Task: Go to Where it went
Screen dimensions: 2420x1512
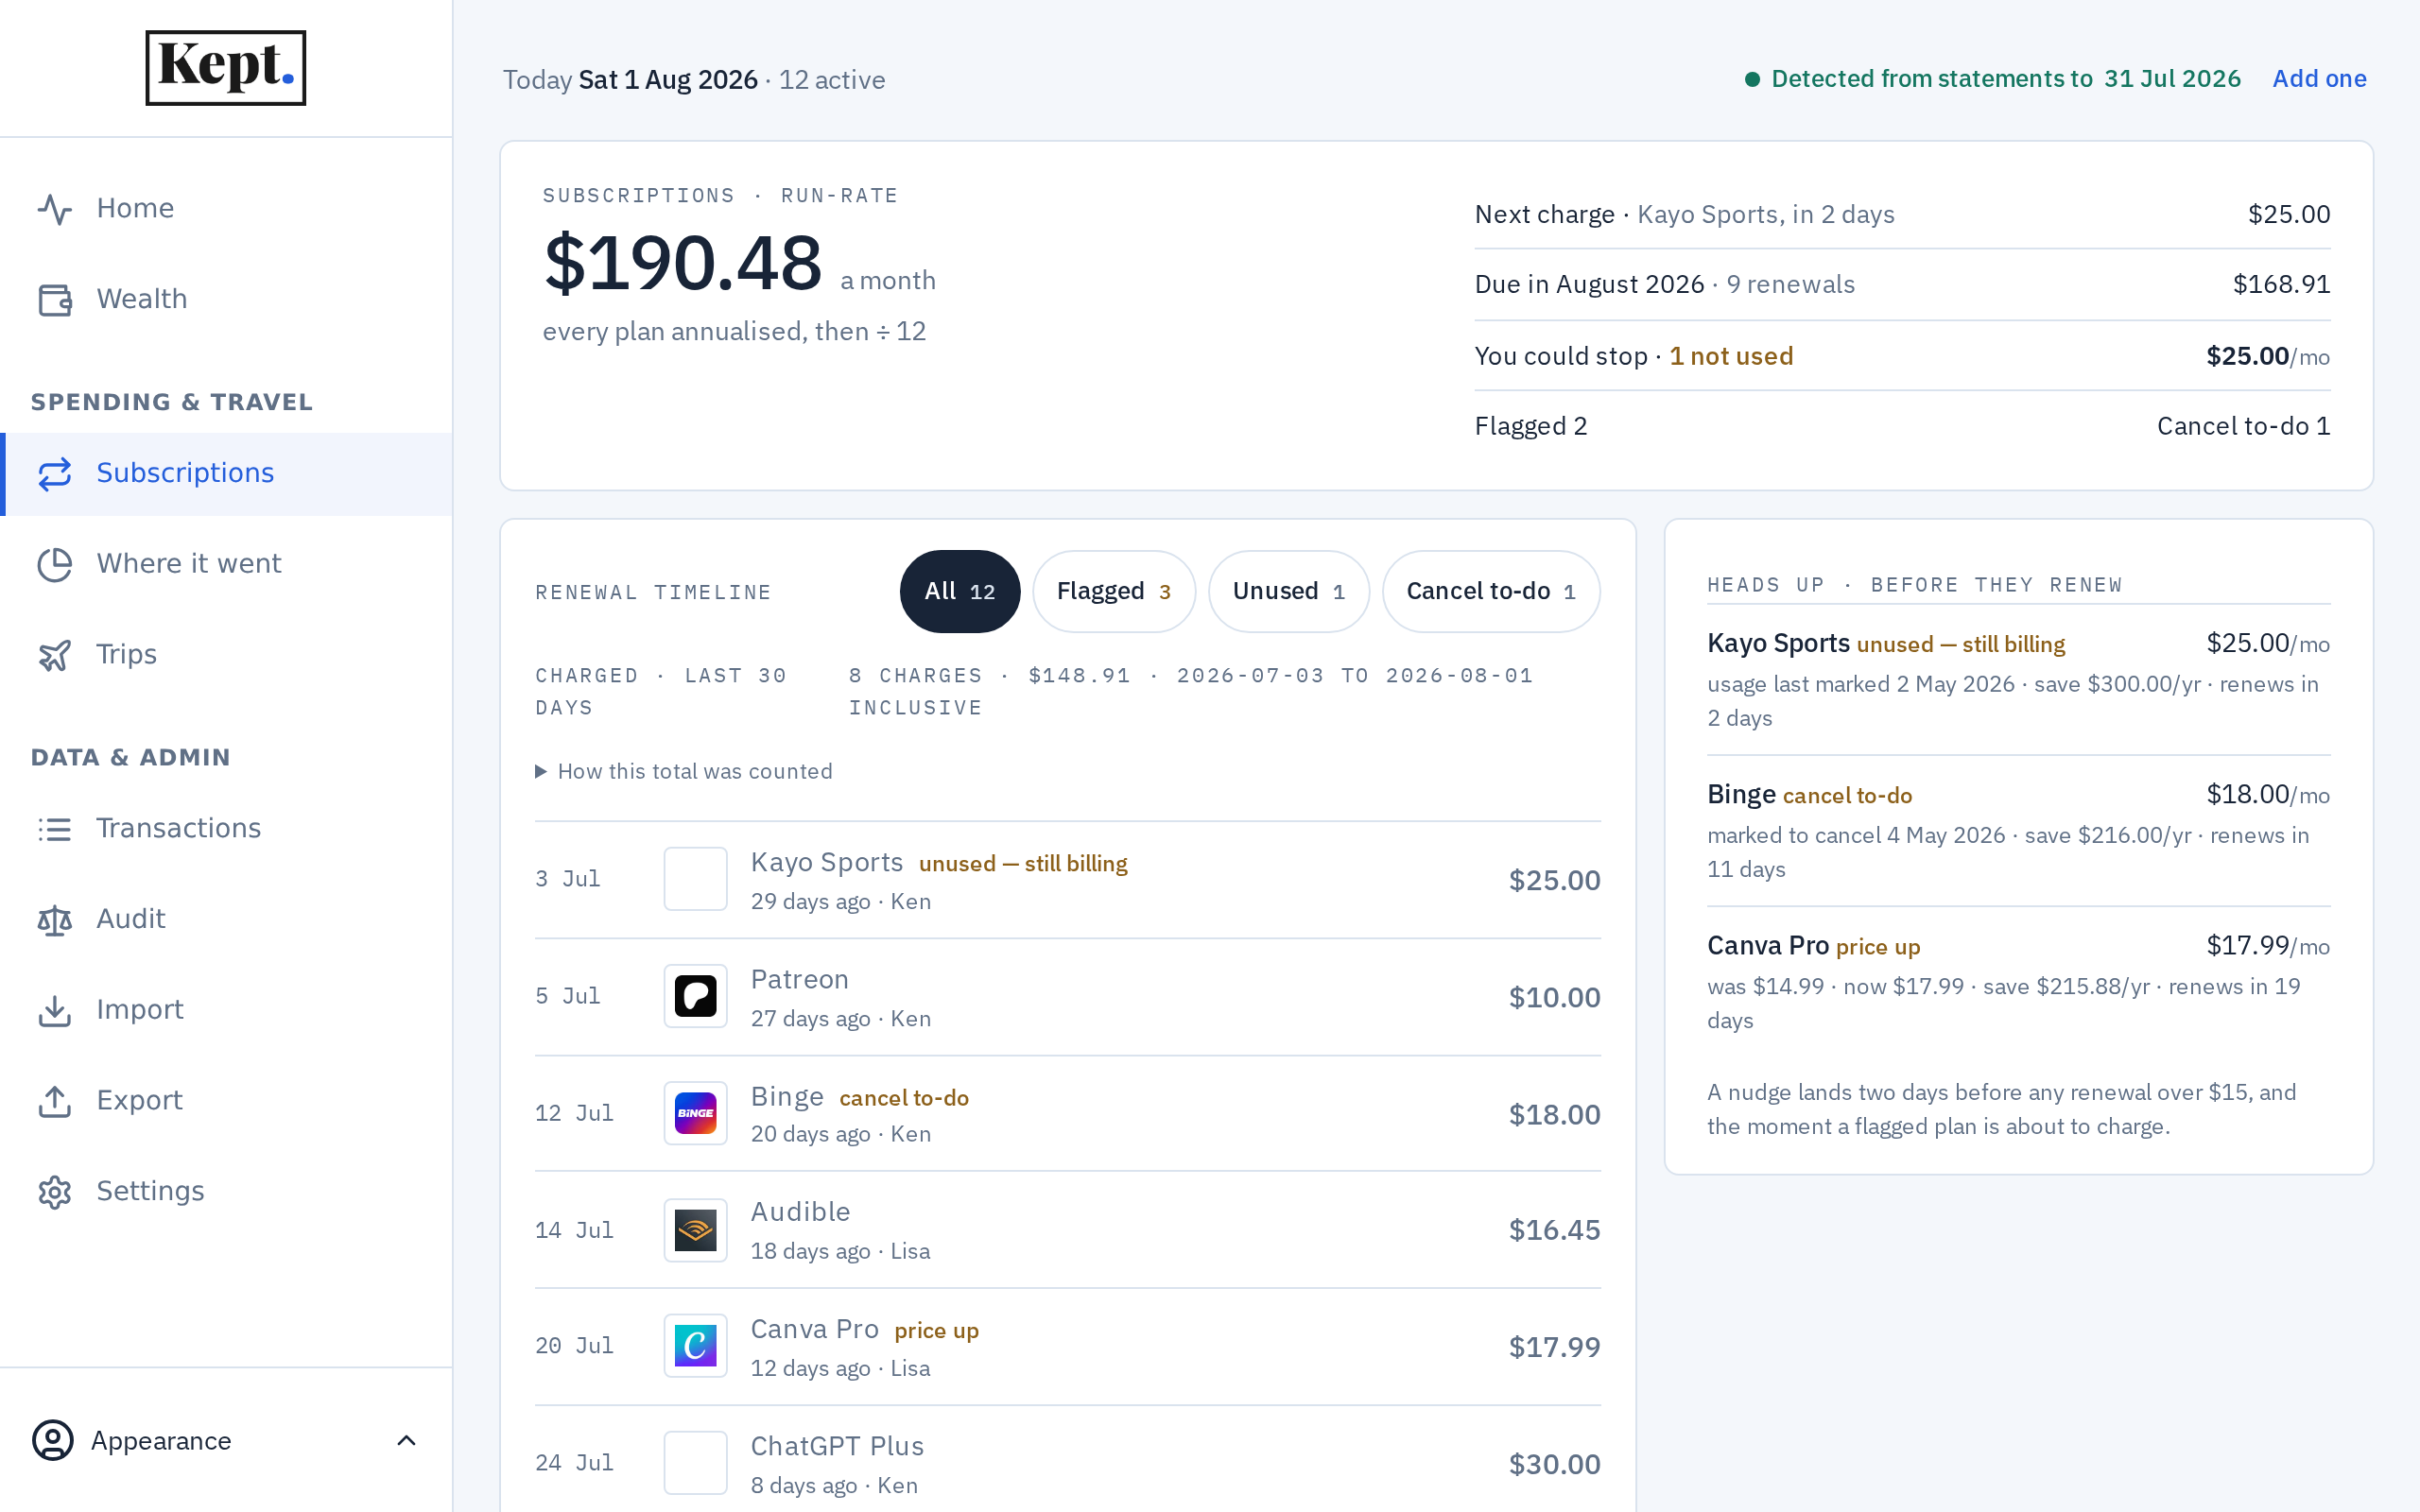Action: [x=226, y=565]
